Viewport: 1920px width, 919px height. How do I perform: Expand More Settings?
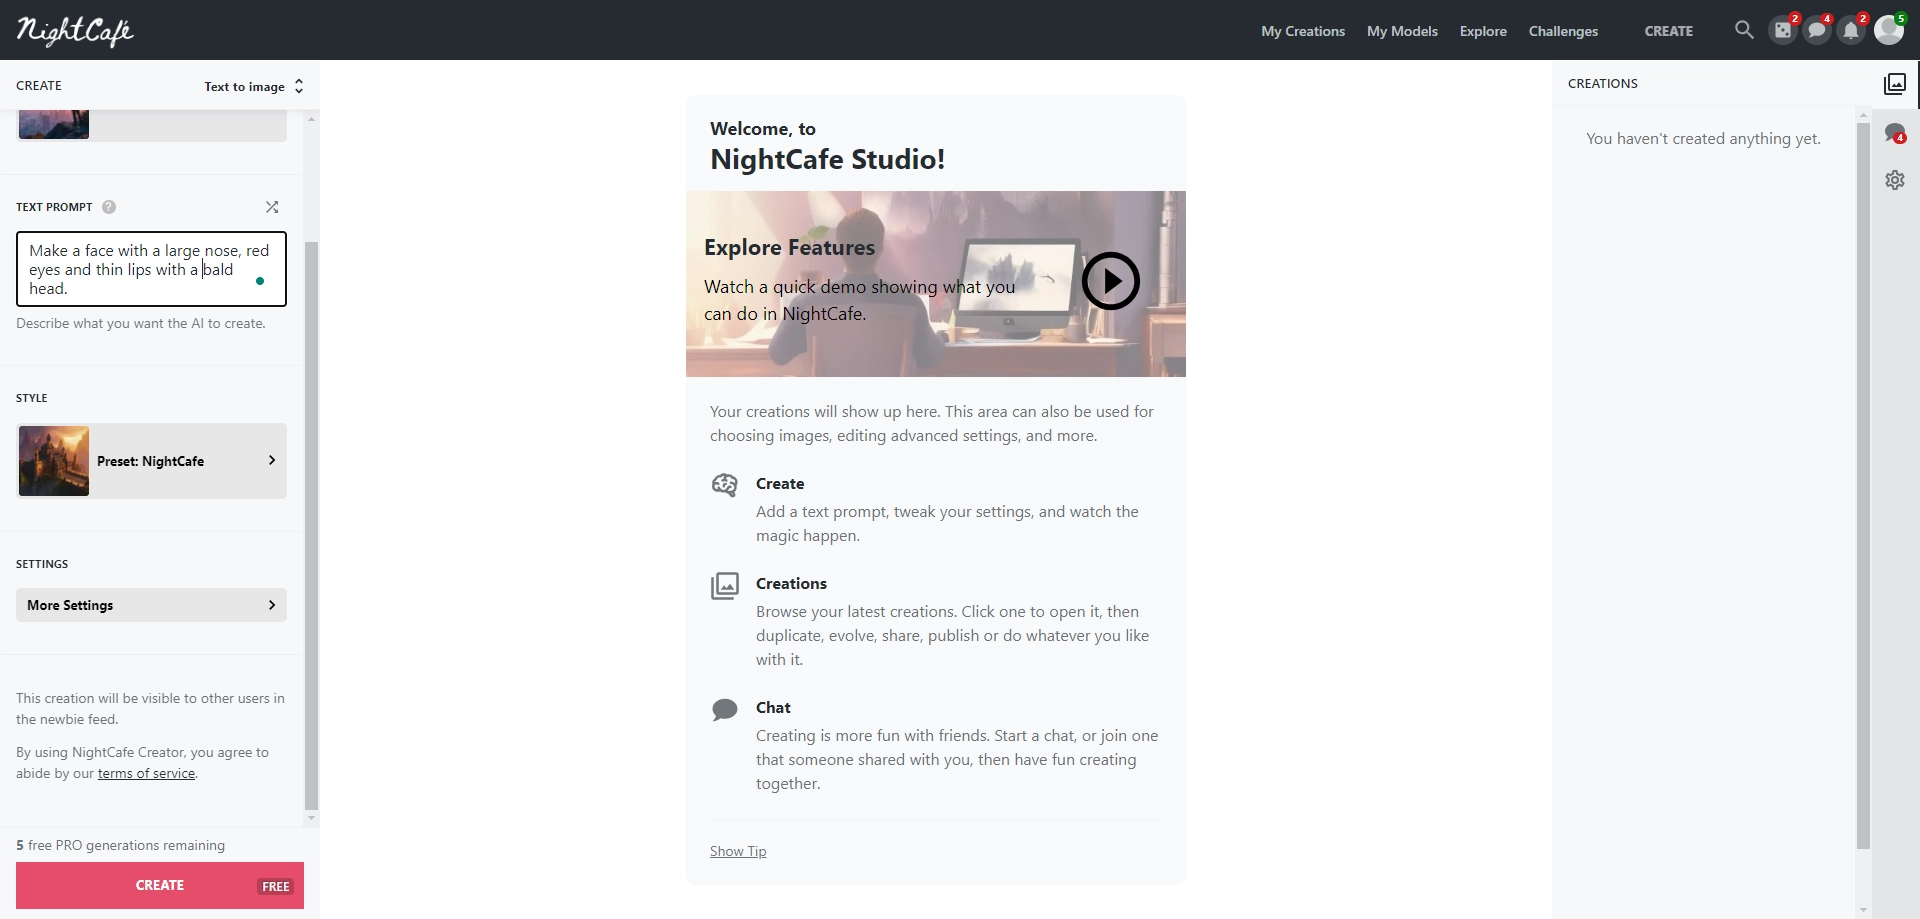(x=151, y=605)
